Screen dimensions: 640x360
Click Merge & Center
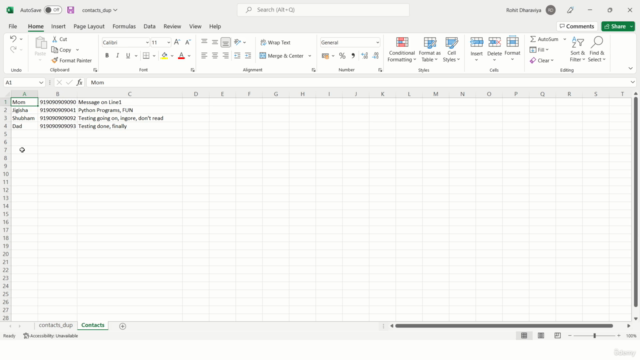282,56
